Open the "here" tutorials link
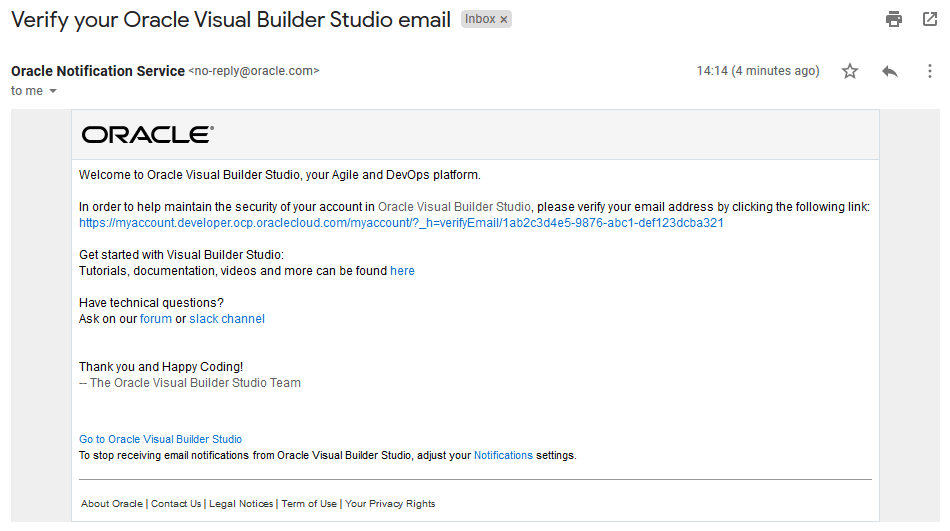 coord(402,271)
